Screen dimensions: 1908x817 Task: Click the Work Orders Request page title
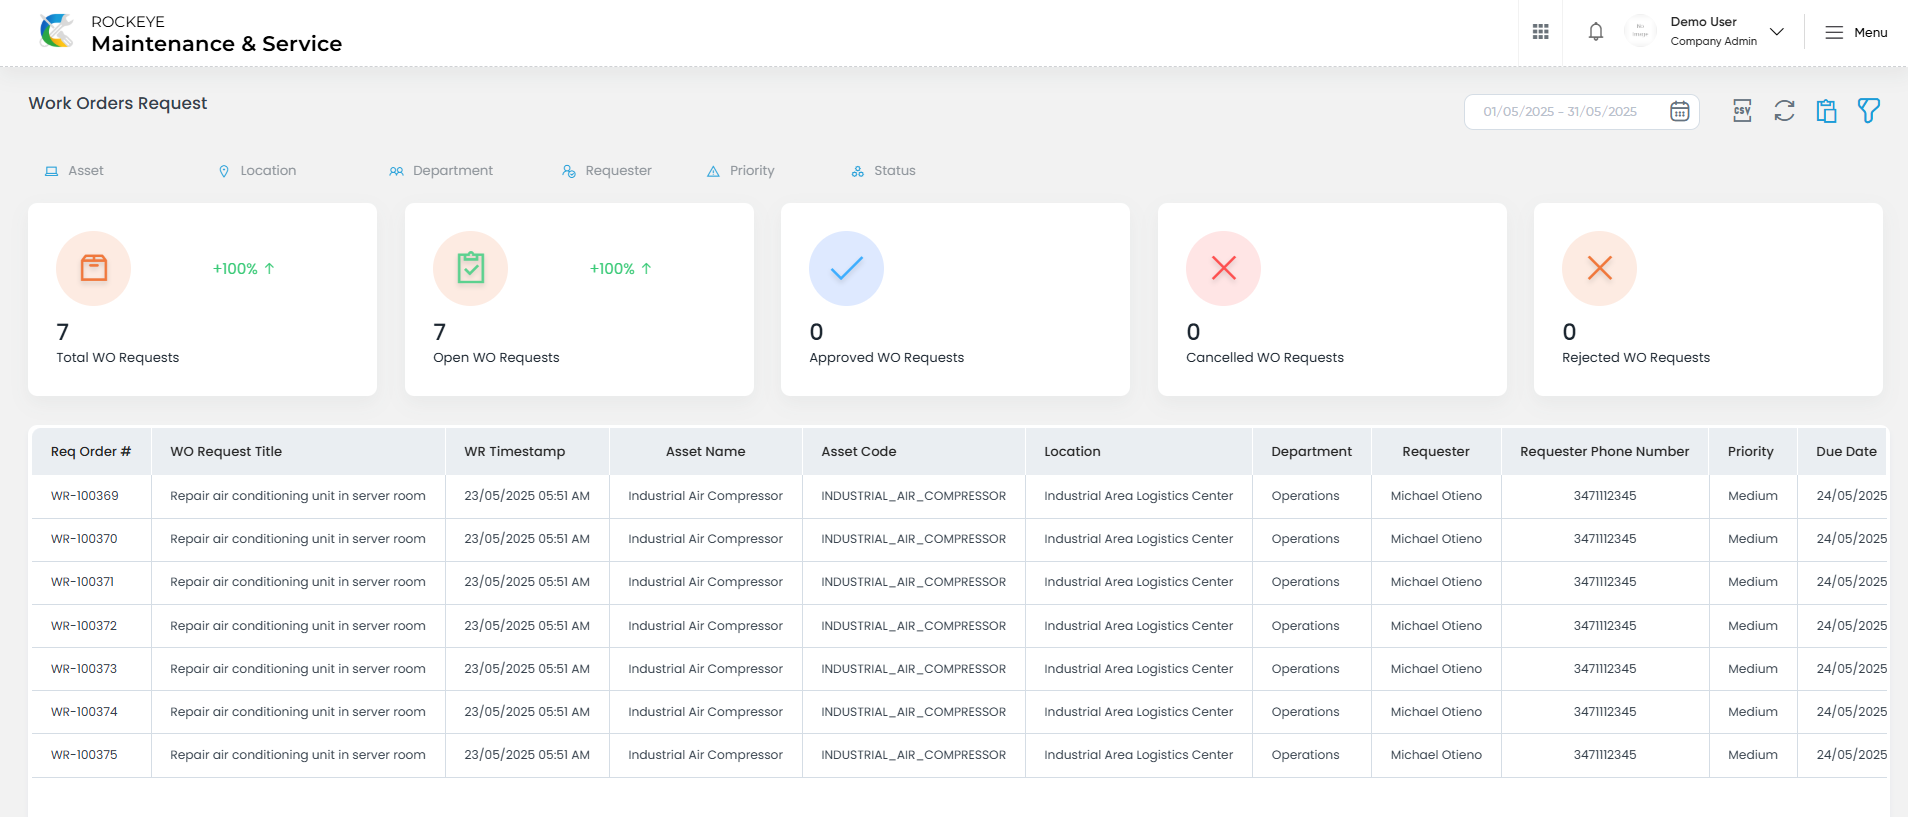[x=118, y=103]
